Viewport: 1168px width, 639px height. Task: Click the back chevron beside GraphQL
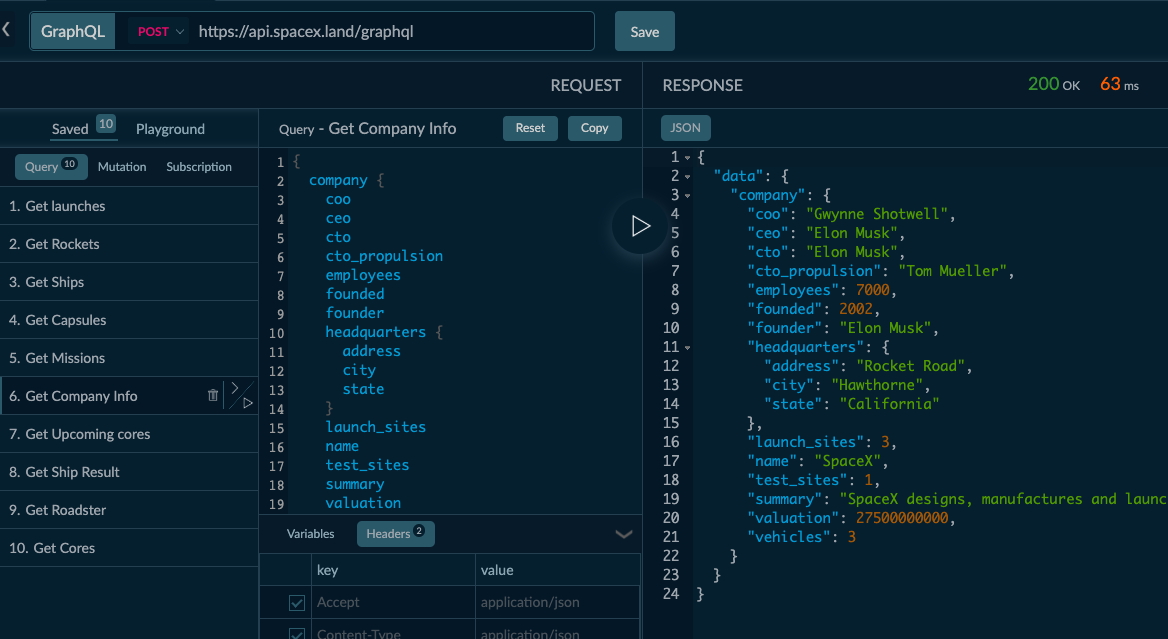(x=6, y=30)
